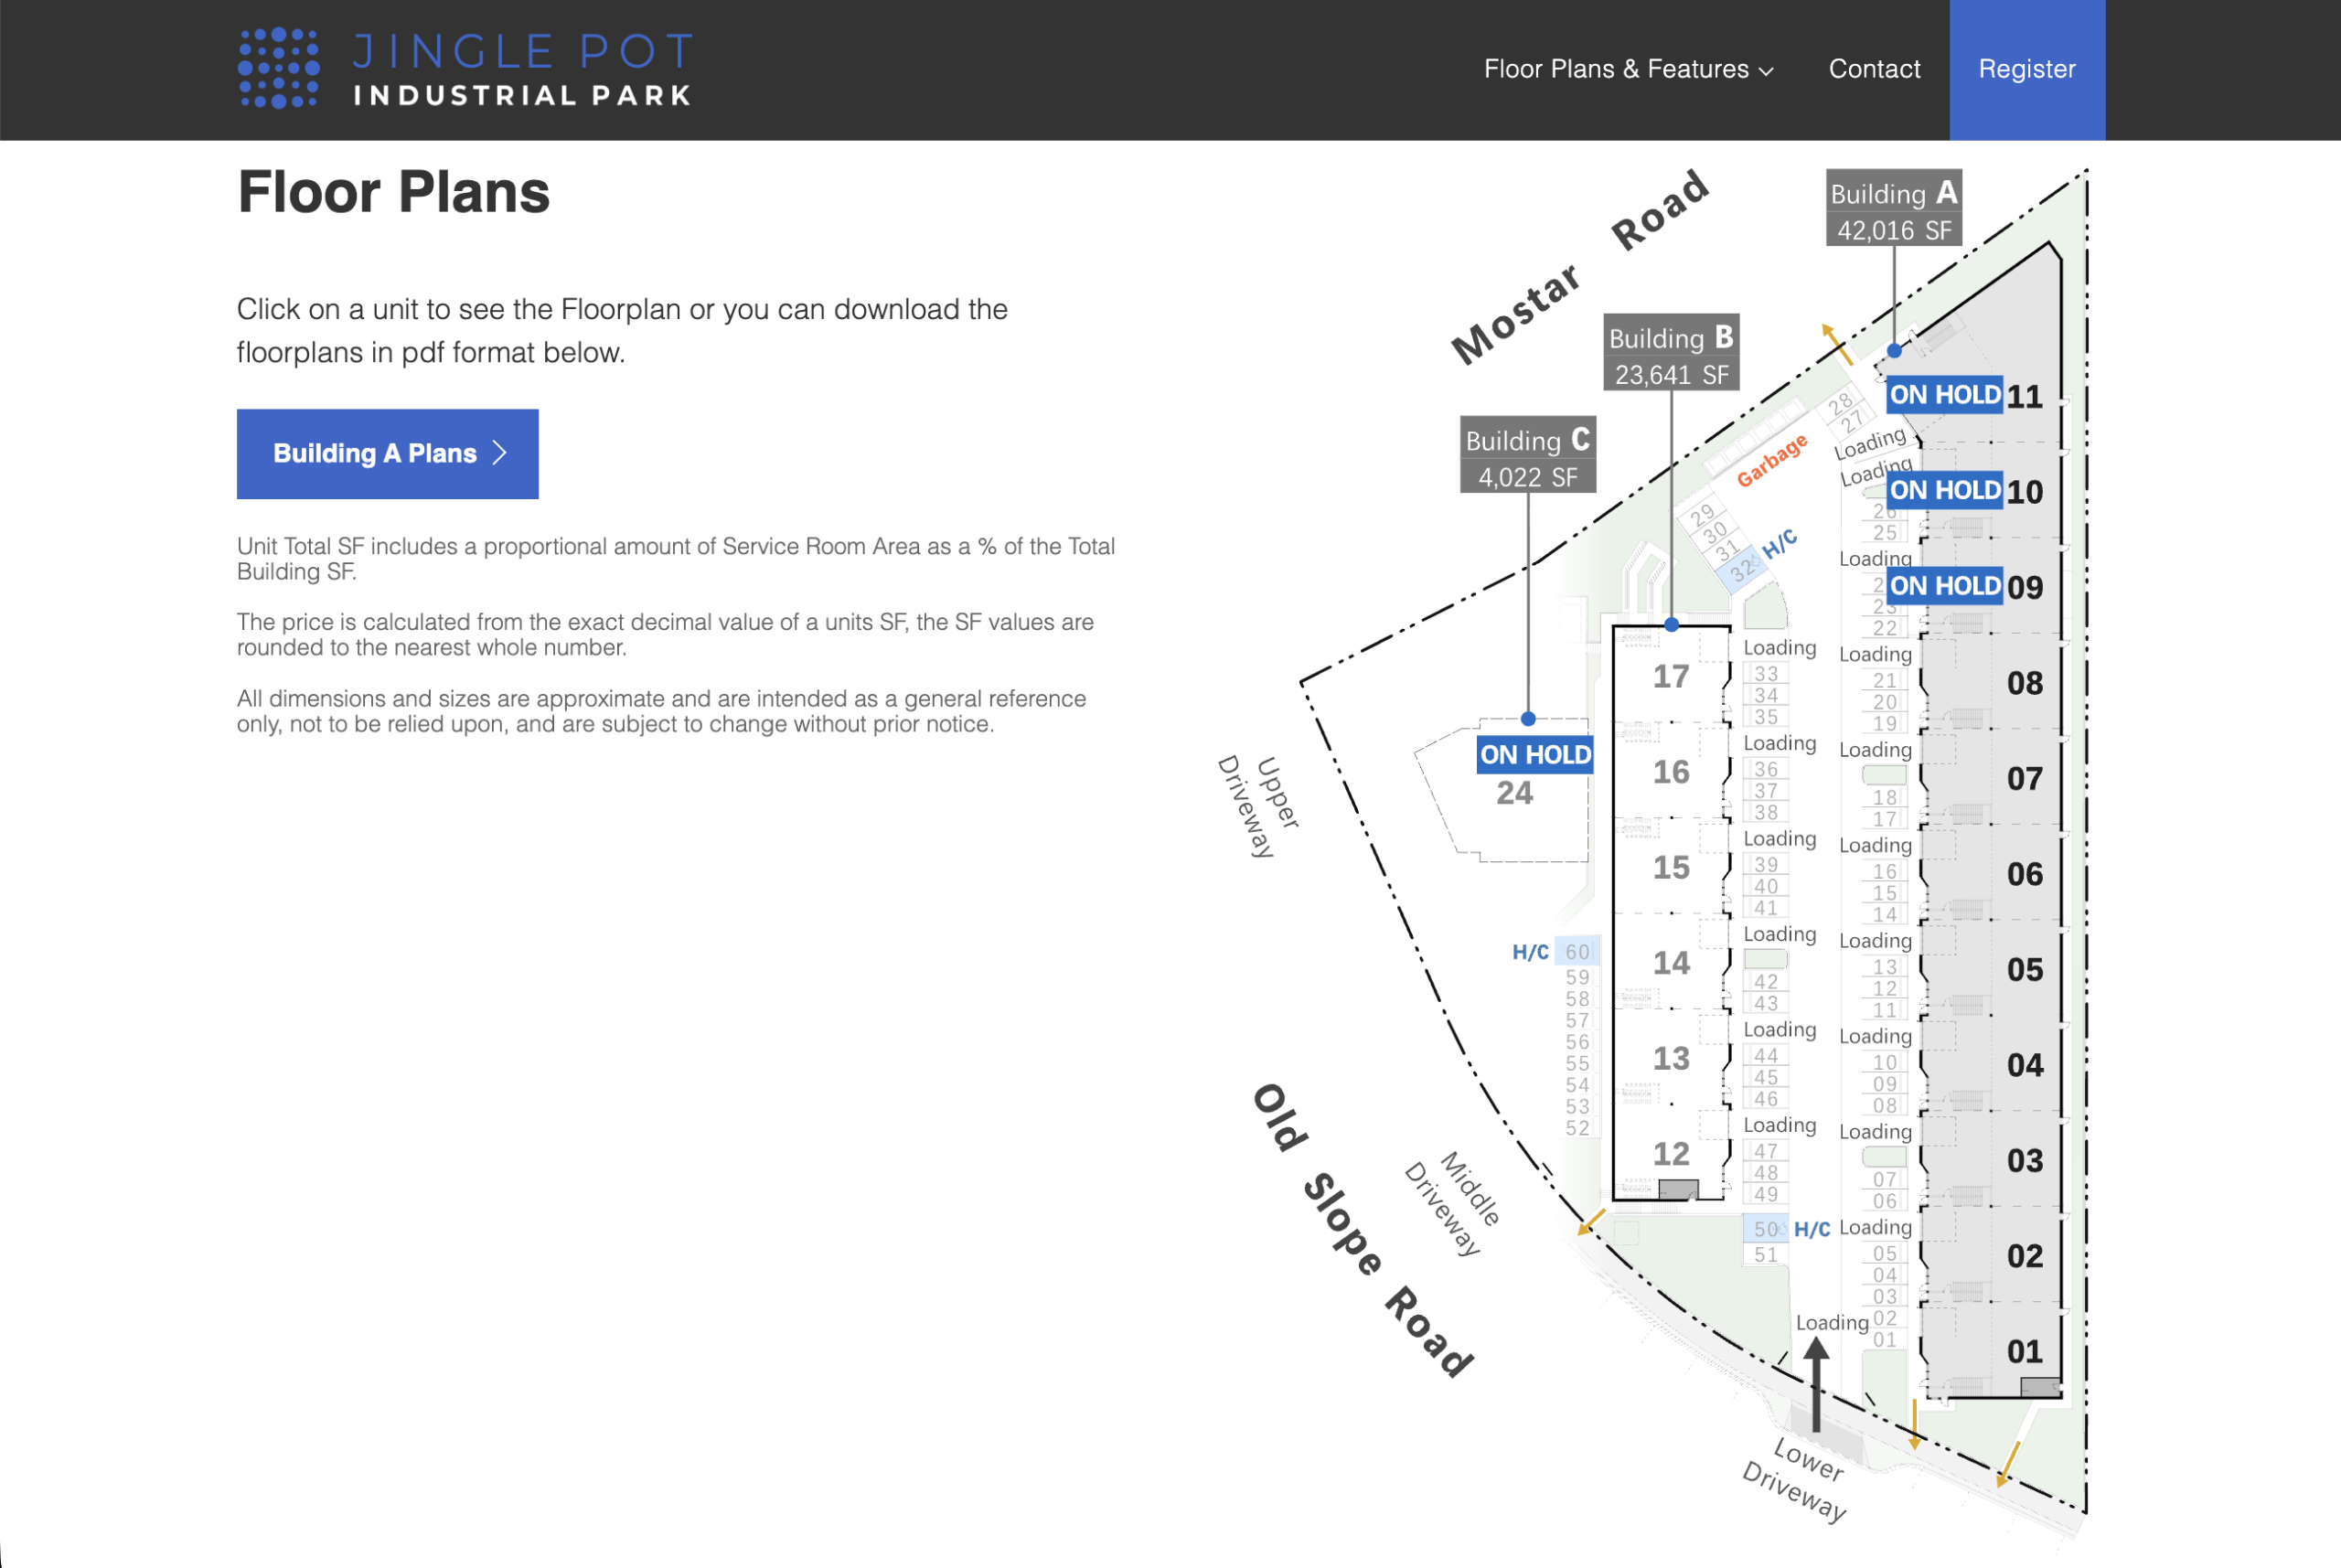The image size is (2341, 1568).
Task: Select unit 08 in Building A
Action: pyautogui.click(x=2025, y=683)
